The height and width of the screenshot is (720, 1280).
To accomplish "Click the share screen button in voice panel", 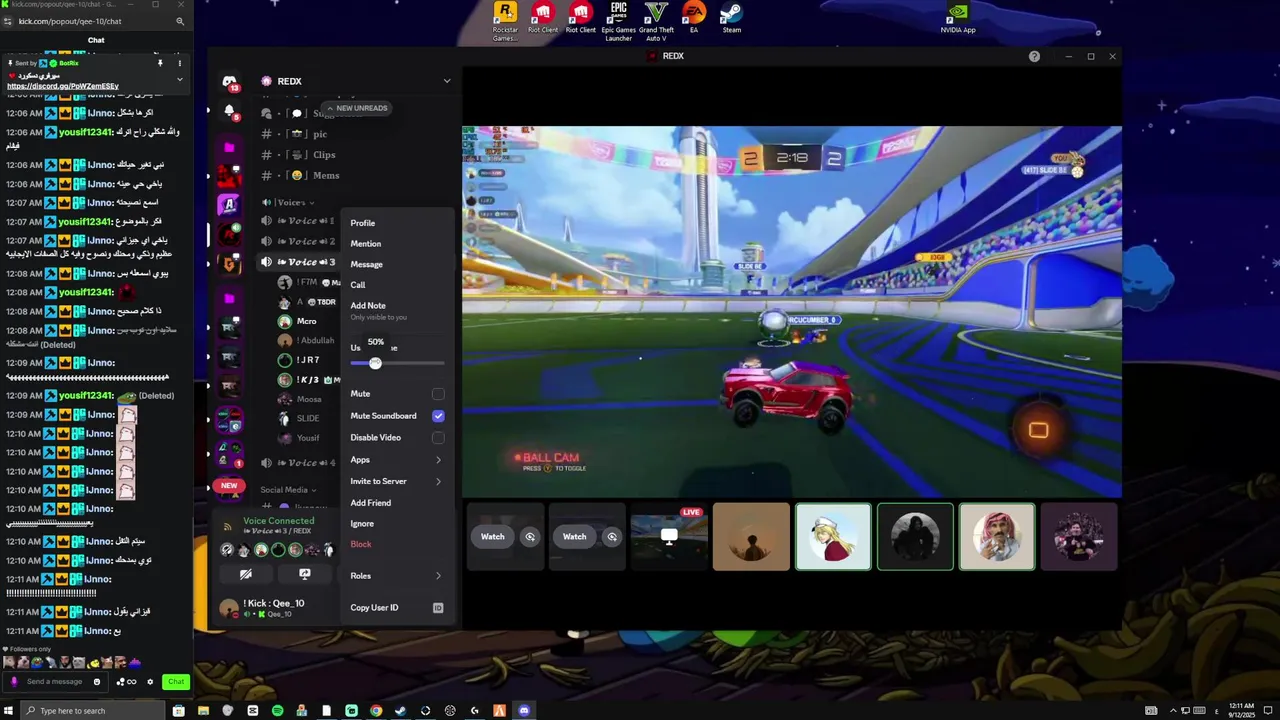I will [x=305, y=575].
